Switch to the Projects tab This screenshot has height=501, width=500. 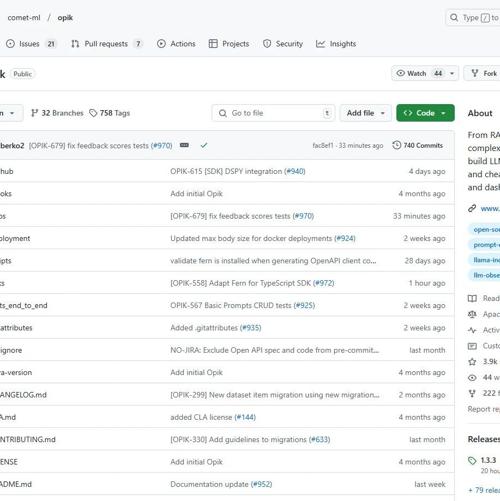click(x=229, y=44)
